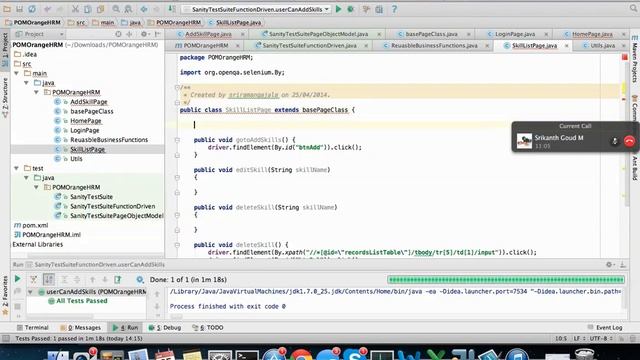Toggle sort alphabetically button in Run panel

point(49,280)
